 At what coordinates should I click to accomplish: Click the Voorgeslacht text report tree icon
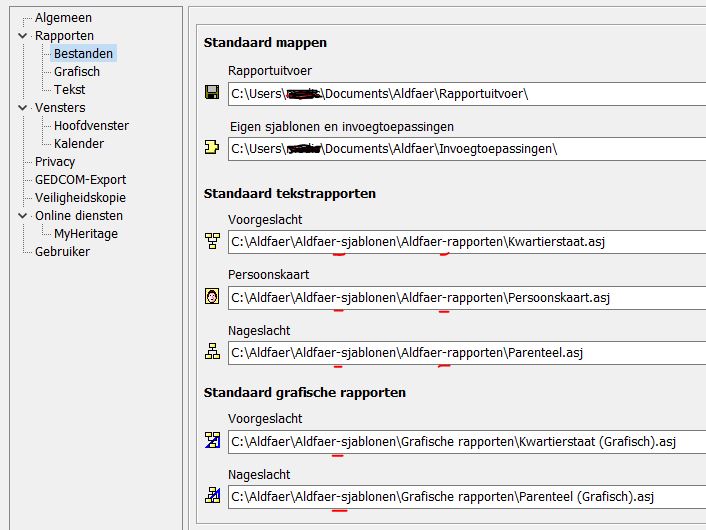[212, 241]
